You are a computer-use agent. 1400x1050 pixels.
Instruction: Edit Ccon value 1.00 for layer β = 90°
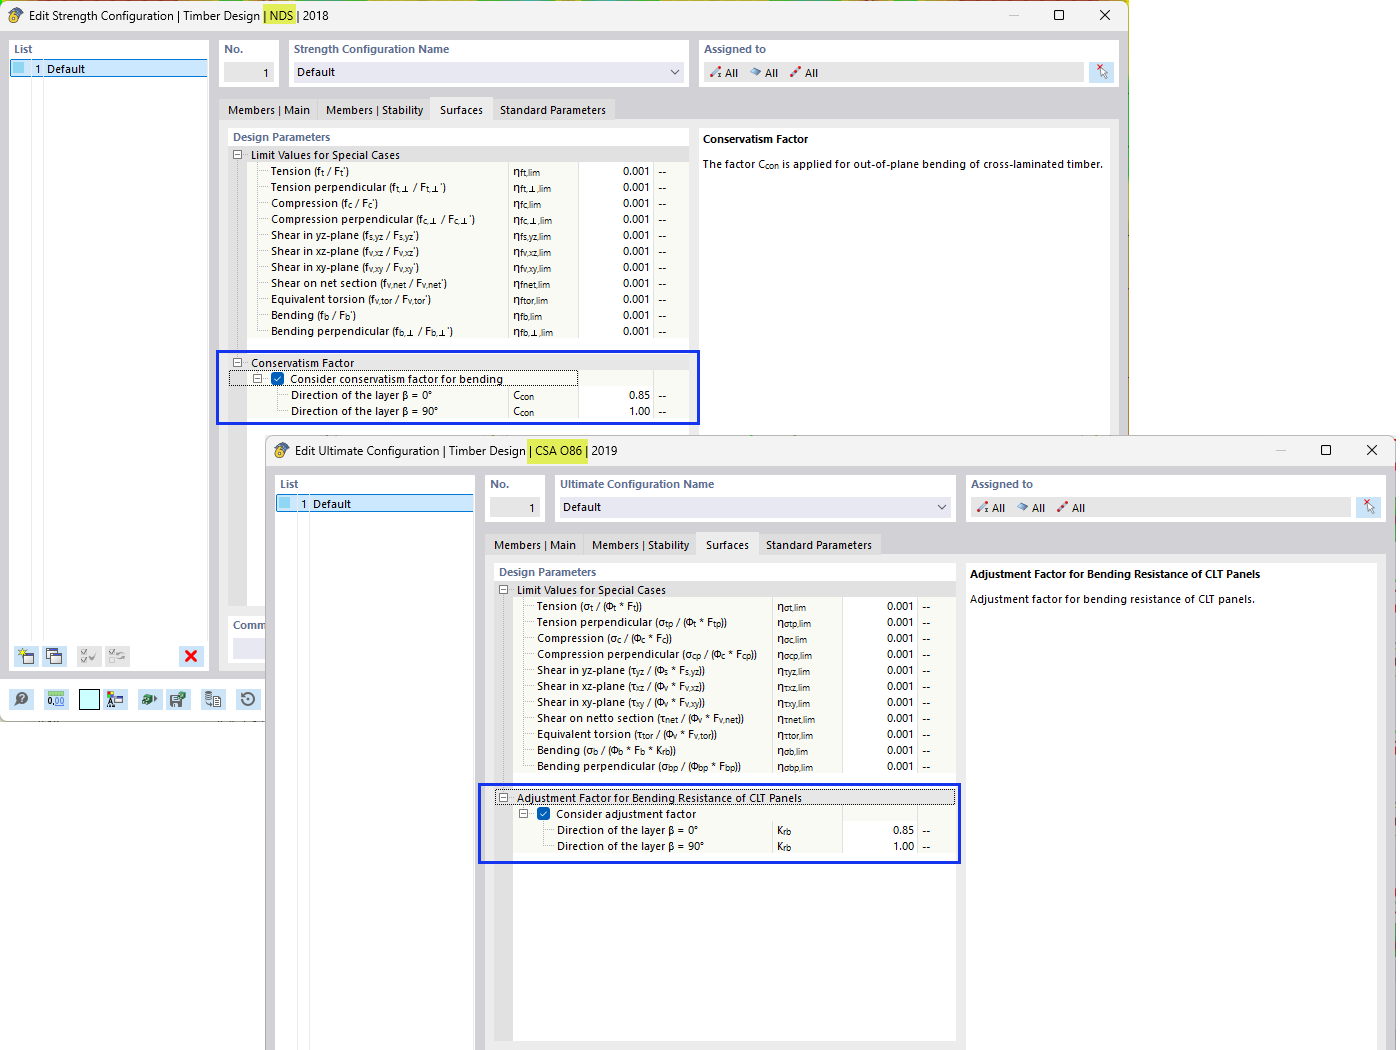615,411
